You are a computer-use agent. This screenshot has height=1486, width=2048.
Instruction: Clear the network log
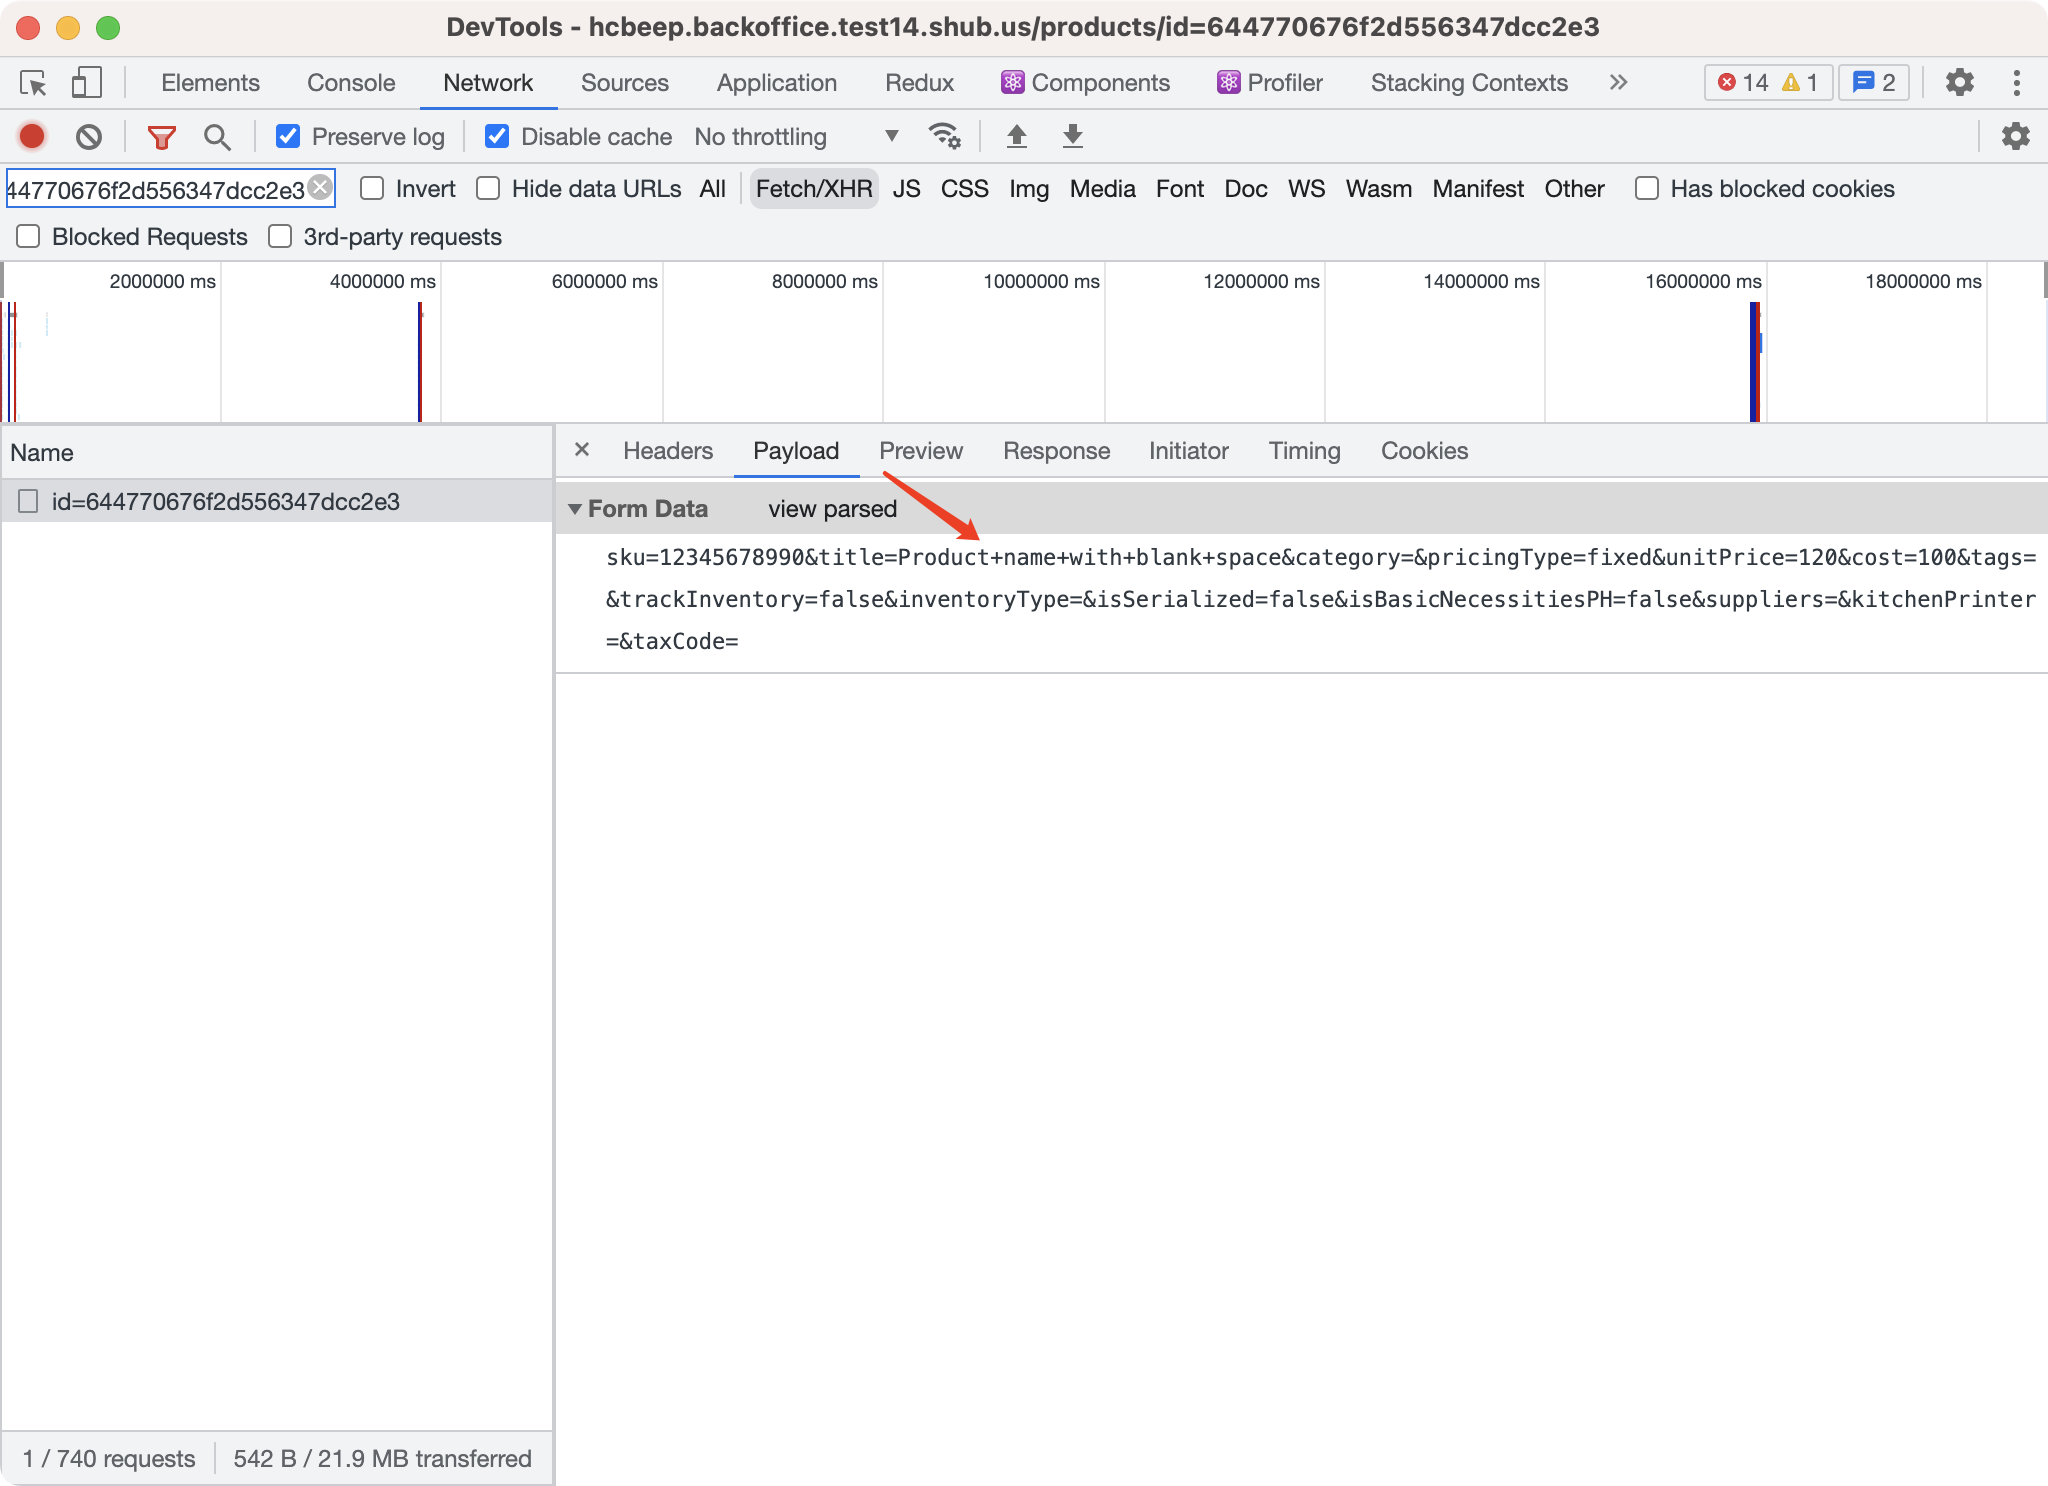pyautogui.click(x=90, y=136)
